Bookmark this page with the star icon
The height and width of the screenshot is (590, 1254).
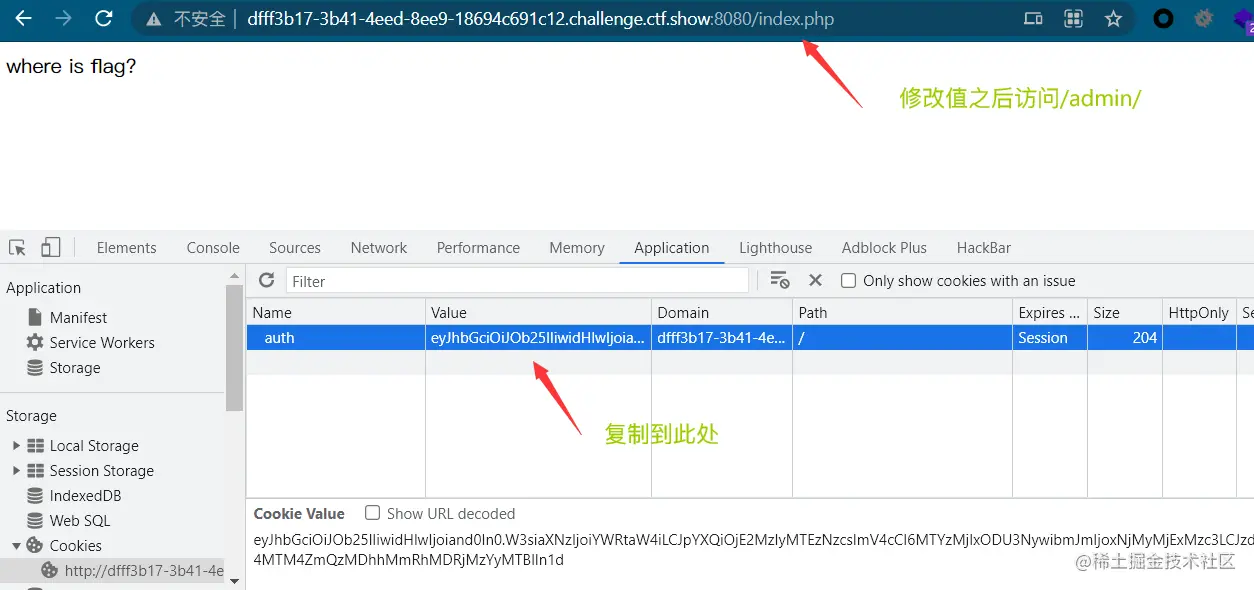point(1113,19)
